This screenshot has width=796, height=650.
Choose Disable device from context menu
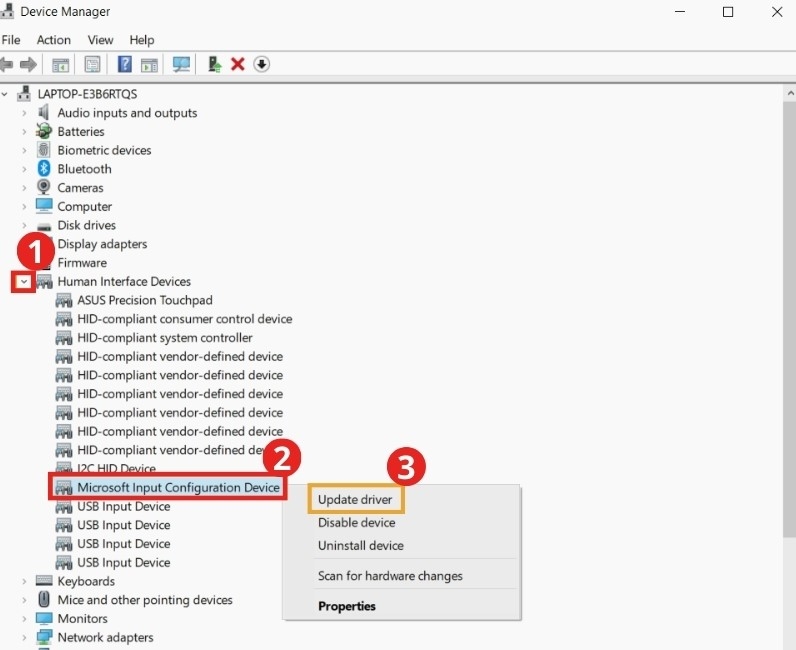[x=356, y=523]
